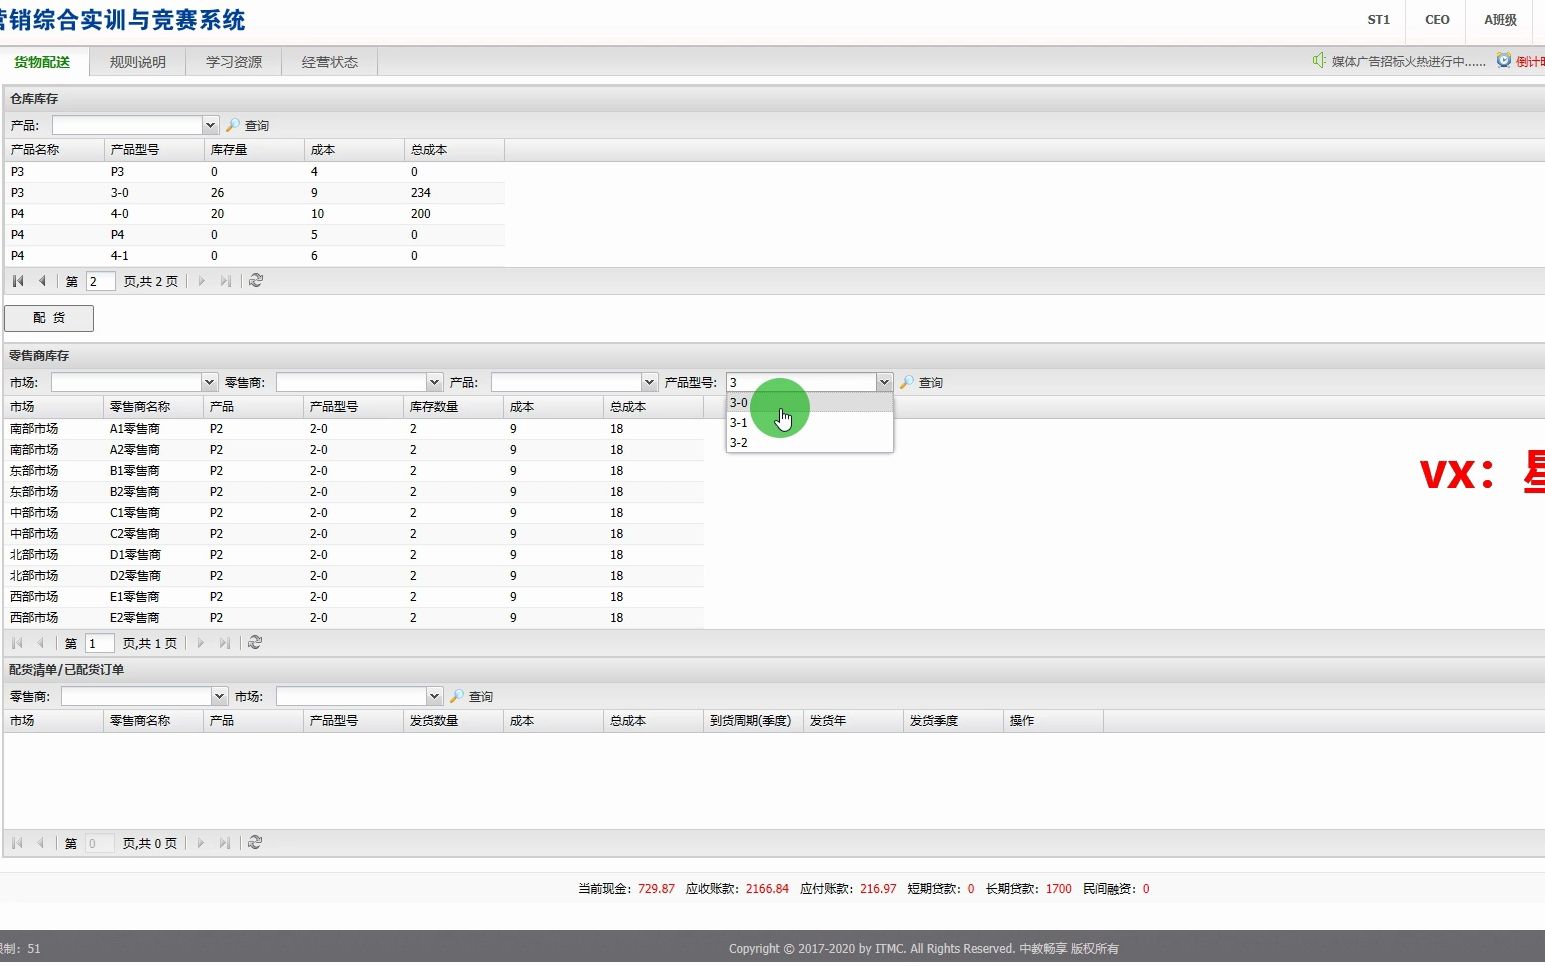
Task: Open 产品 dropdown in 仓库库存 panel
Action: coord(210,125)
